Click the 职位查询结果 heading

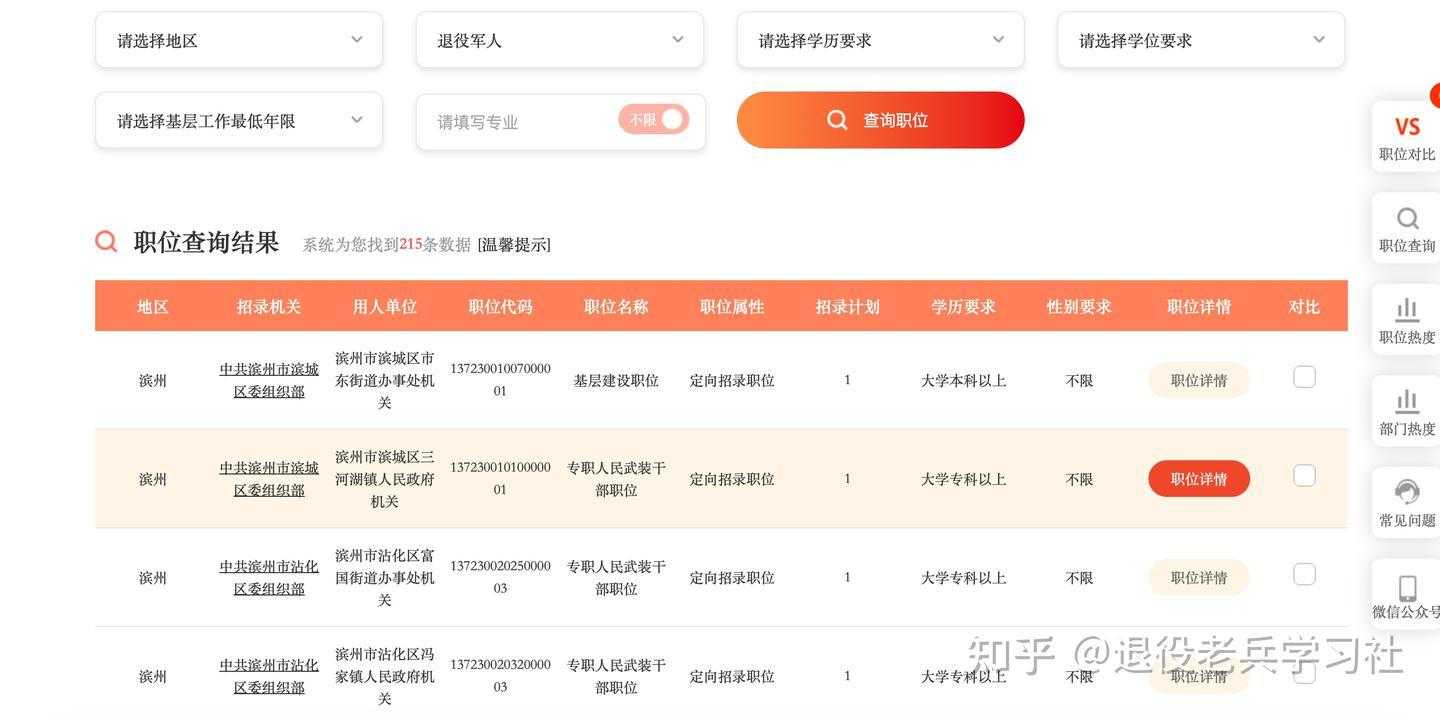(x=206, y=242)
